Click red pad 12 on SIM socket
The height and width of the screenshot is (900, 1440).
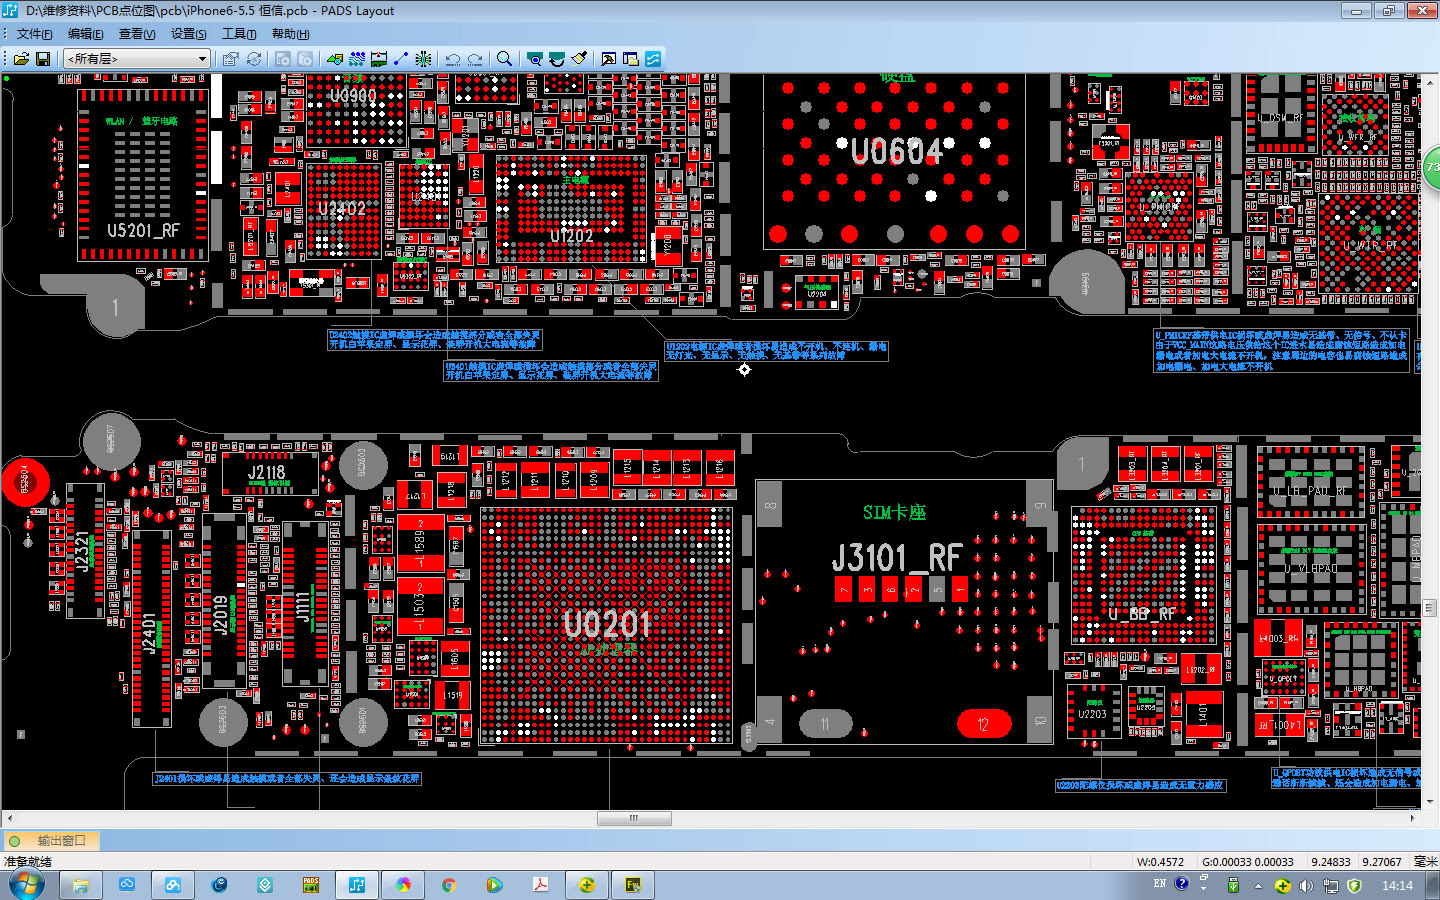point(983,724)
